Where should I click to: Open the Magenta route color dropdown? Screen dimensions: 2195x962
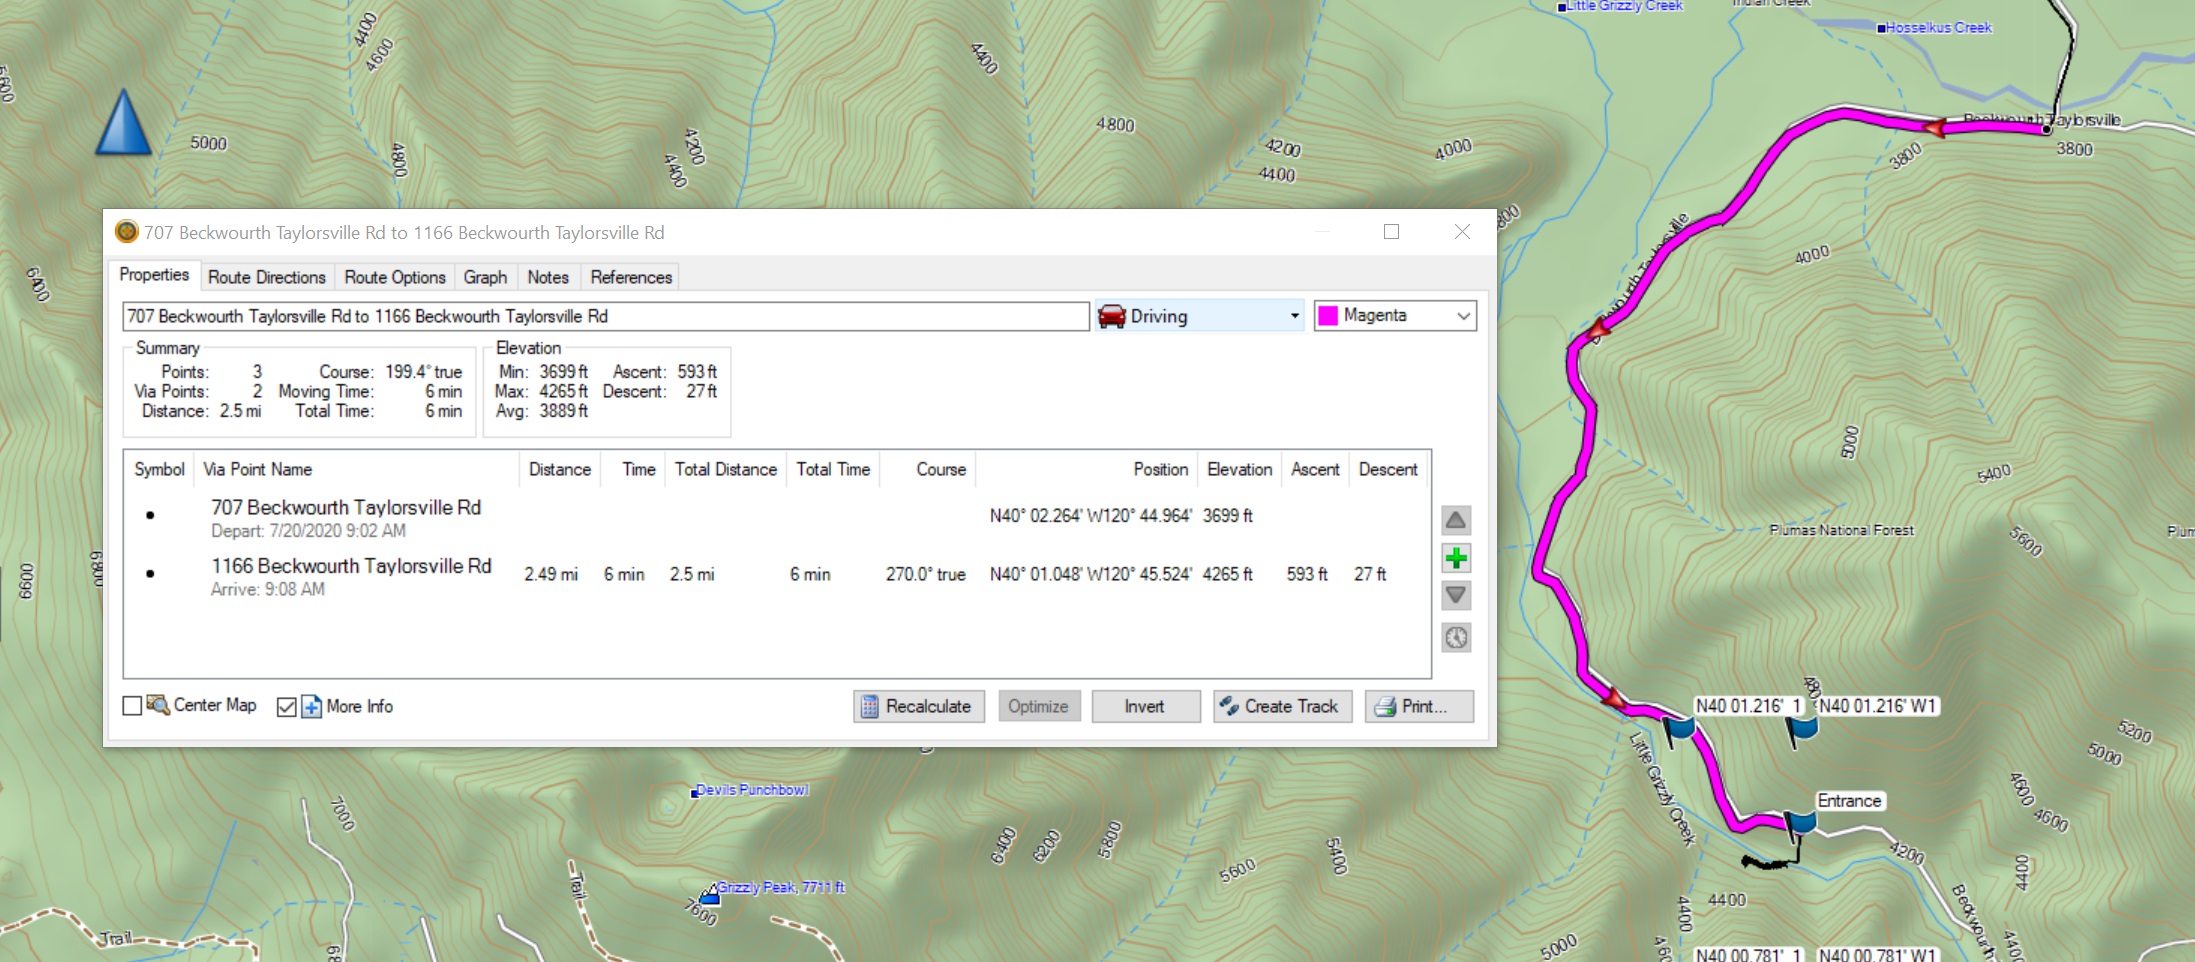click(1395, 316)
